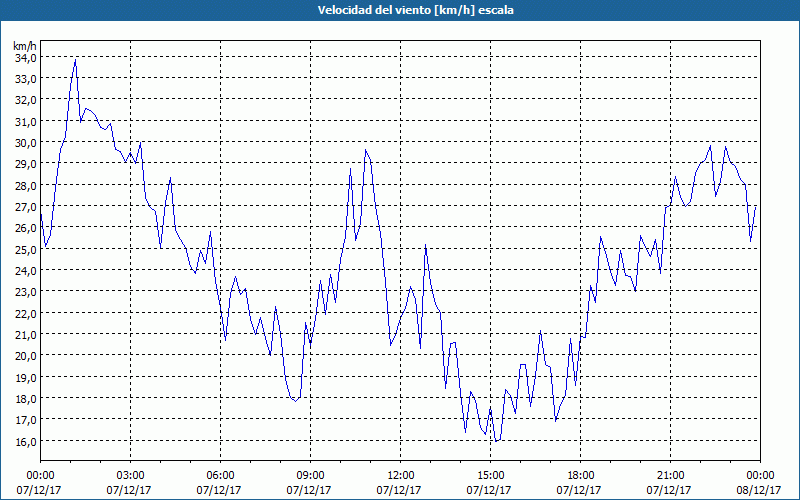Select the 23,0 y-axis value
Viewport: 800px width, 500px height.
click(25, 292)
